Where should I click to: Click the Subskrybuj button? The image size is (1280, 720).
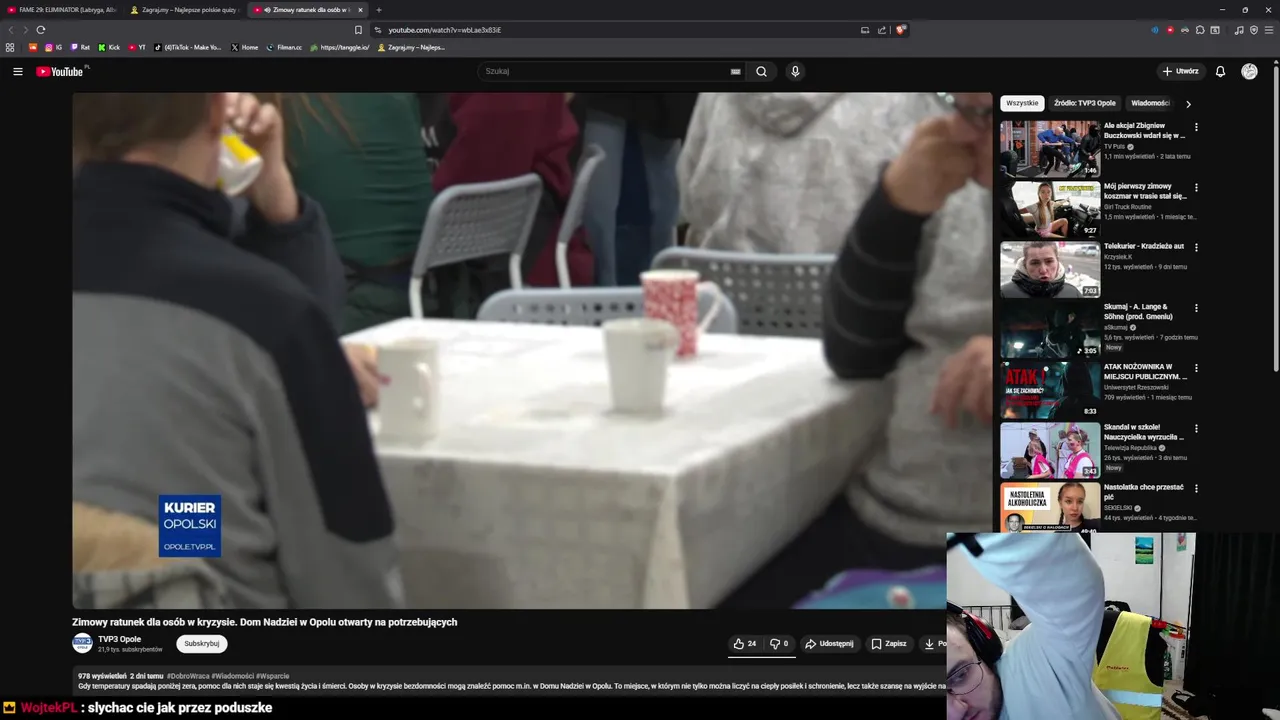[202, 644]
